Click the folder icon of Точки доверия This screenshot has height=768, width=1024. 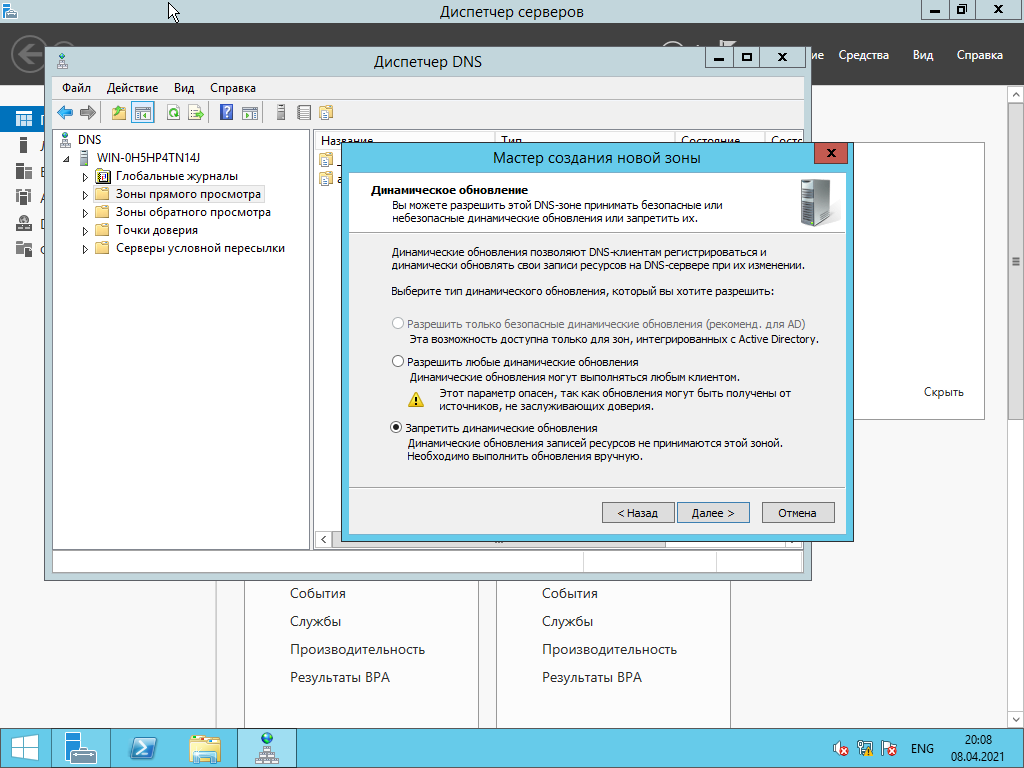(102, 230)
